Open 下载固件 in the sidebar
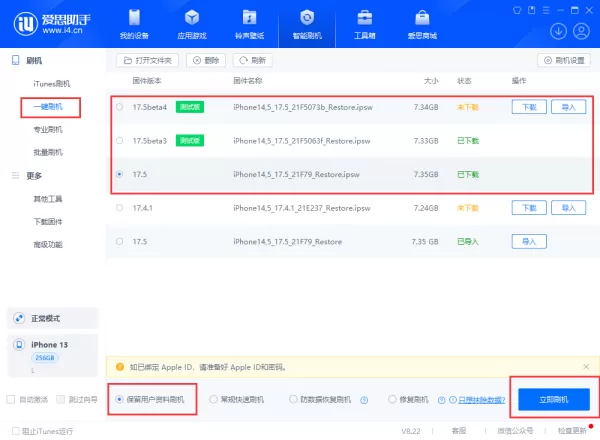This screenshot has height=440, width=600. tap(48, 222)
